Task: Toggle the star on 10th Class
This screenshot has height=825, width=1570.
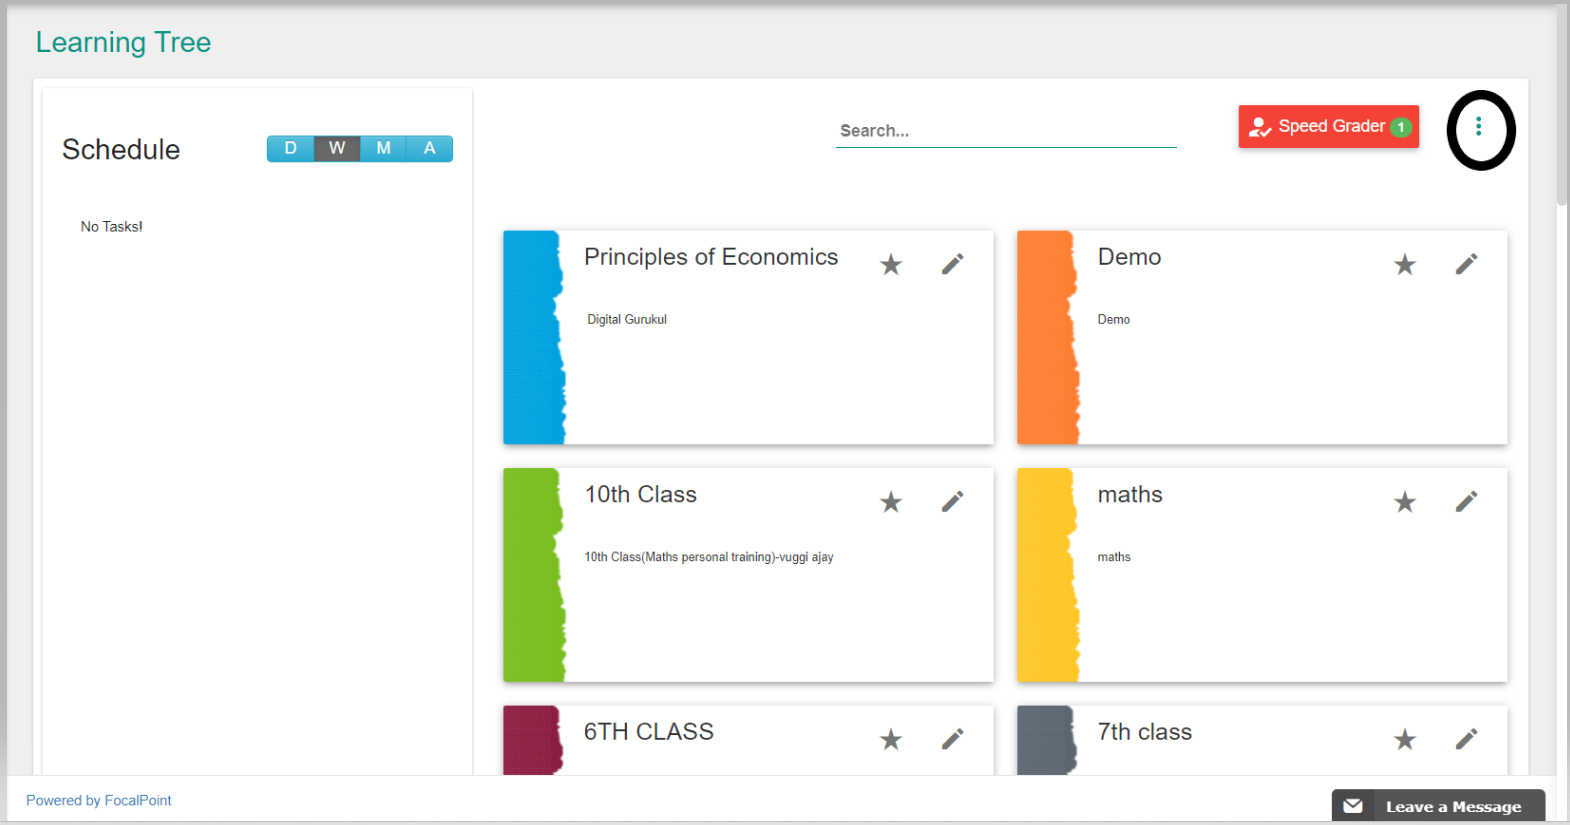Action: tap(890, 502)
